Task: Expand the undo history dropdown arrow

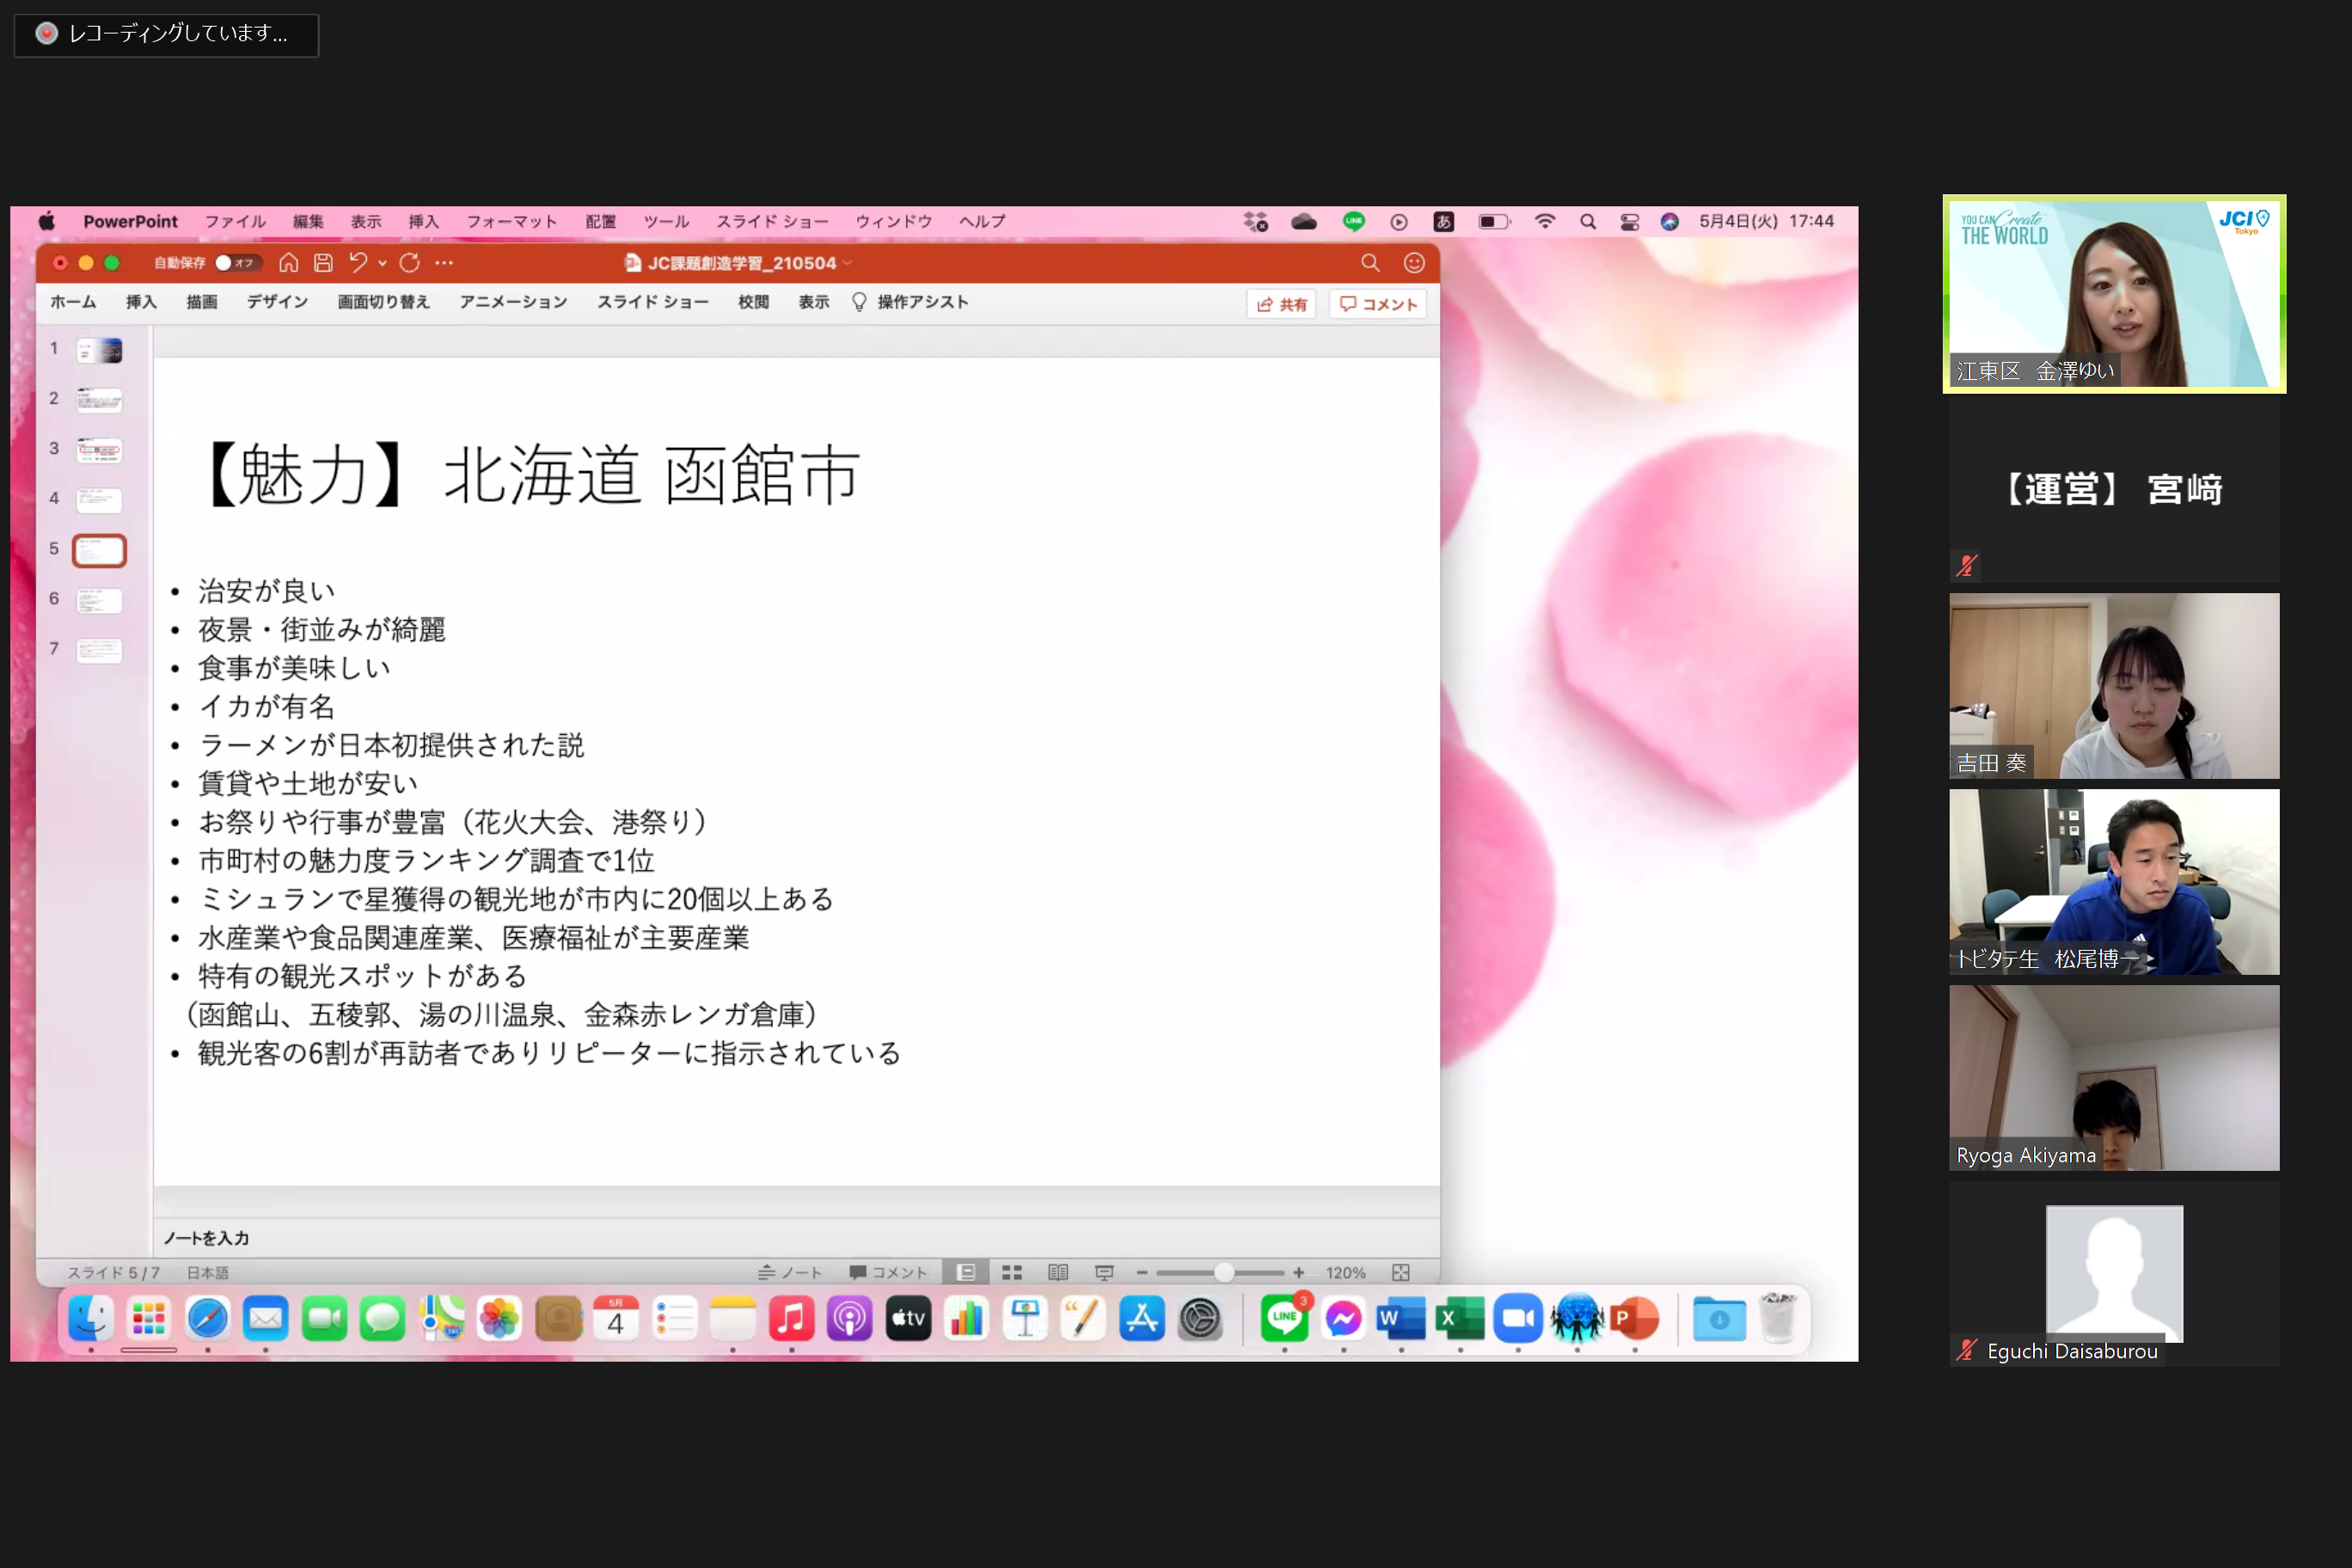Action: click(382, 263)
